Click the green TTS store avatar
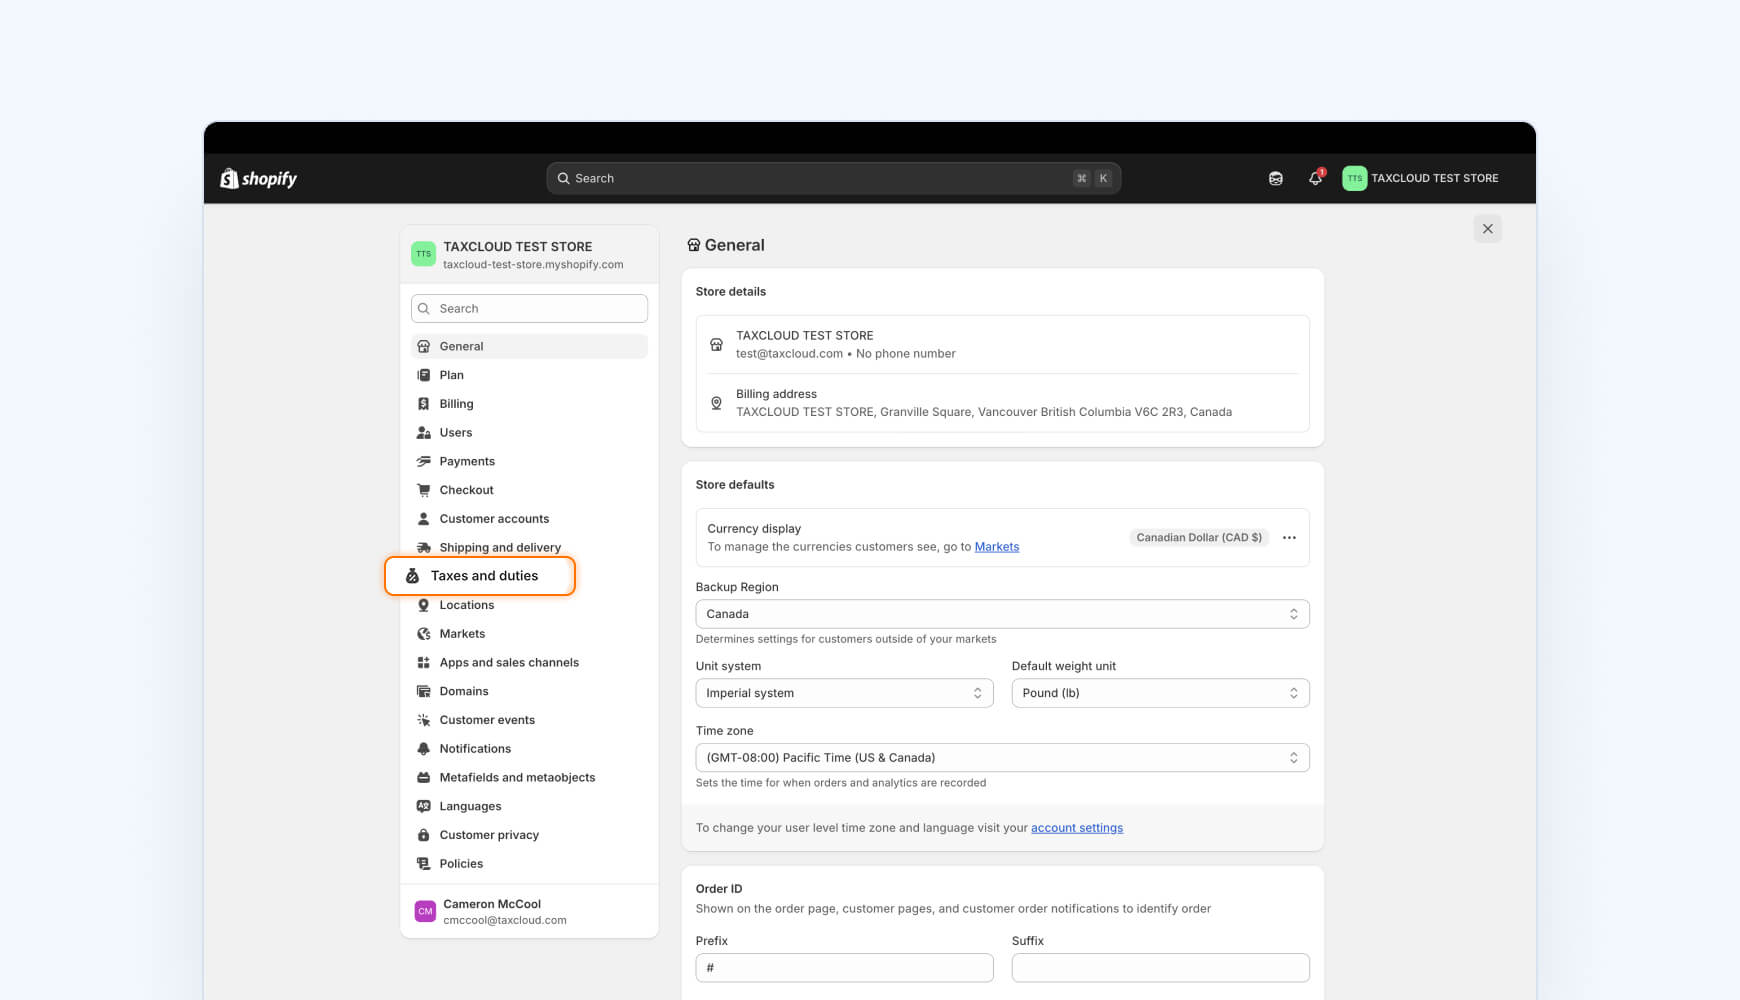 coord(1354,178)
